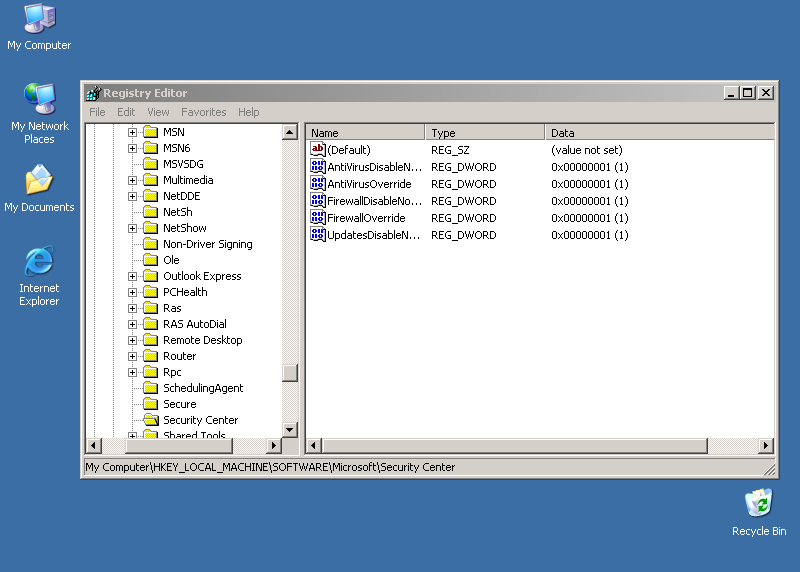
Task: Click the (Default) string value icon
Action: coord(317,150)
